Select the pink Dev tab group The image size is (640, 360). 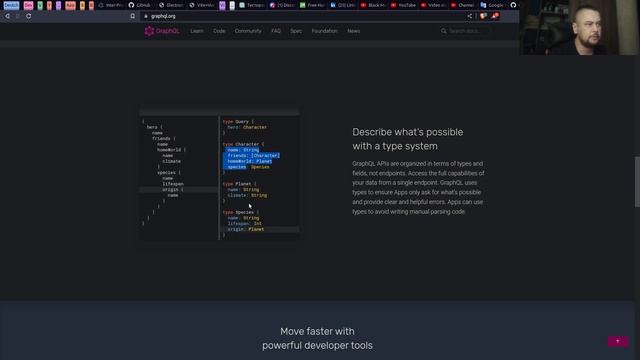[28, 5]
